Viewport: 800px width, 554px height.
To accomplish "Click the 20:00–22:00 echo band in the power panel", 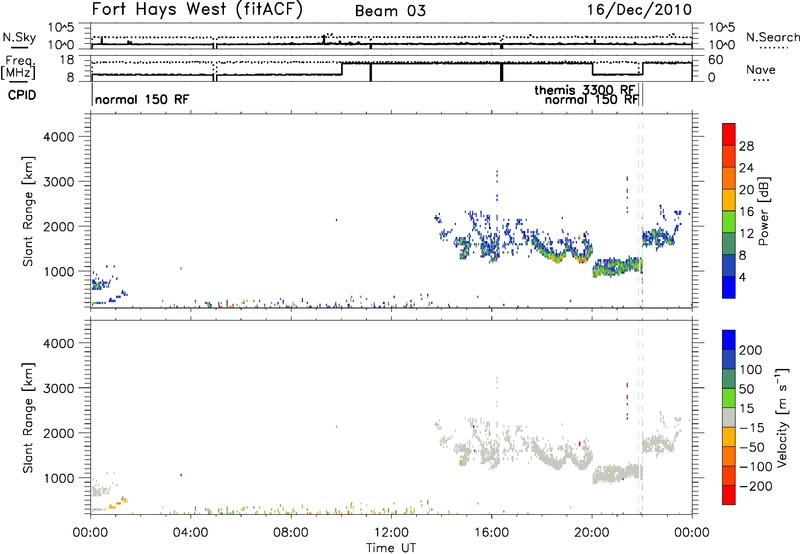I will click(617, 266).
